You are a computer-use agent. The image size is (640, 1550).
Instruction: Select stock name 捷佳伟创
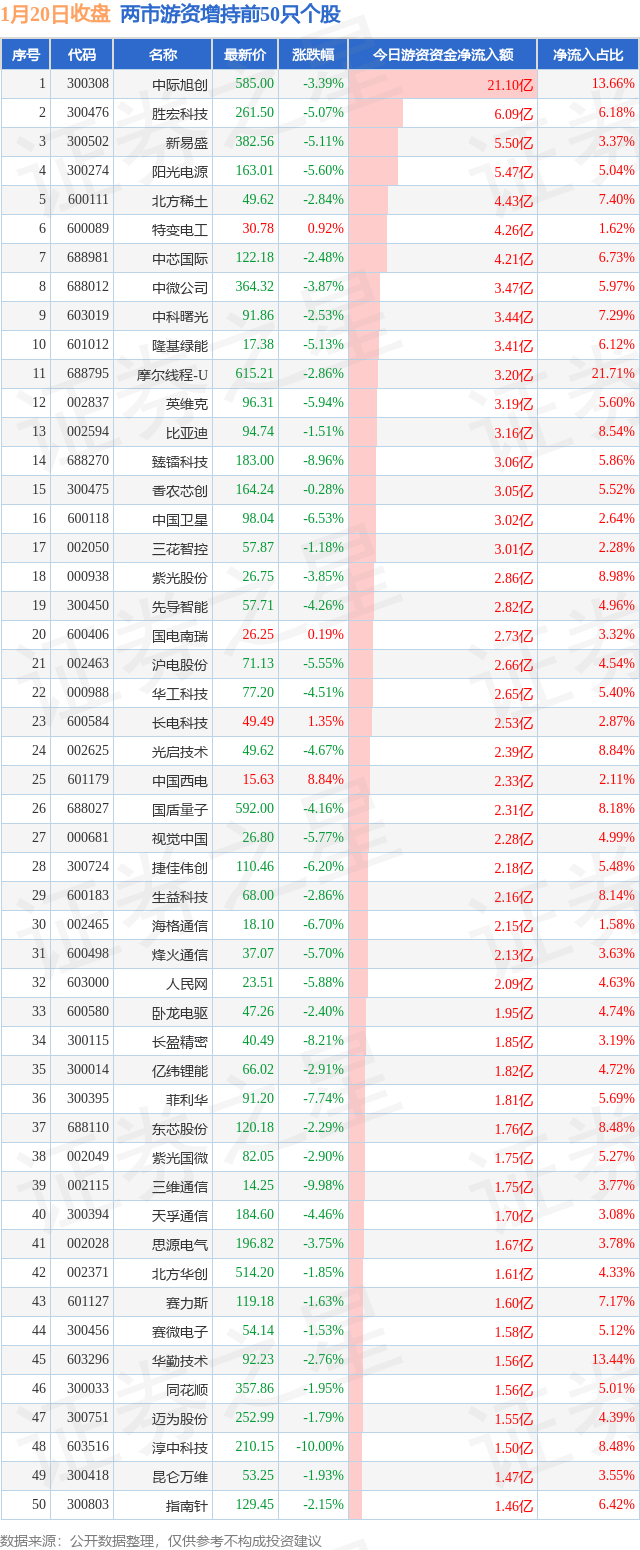tap(180, 868)
